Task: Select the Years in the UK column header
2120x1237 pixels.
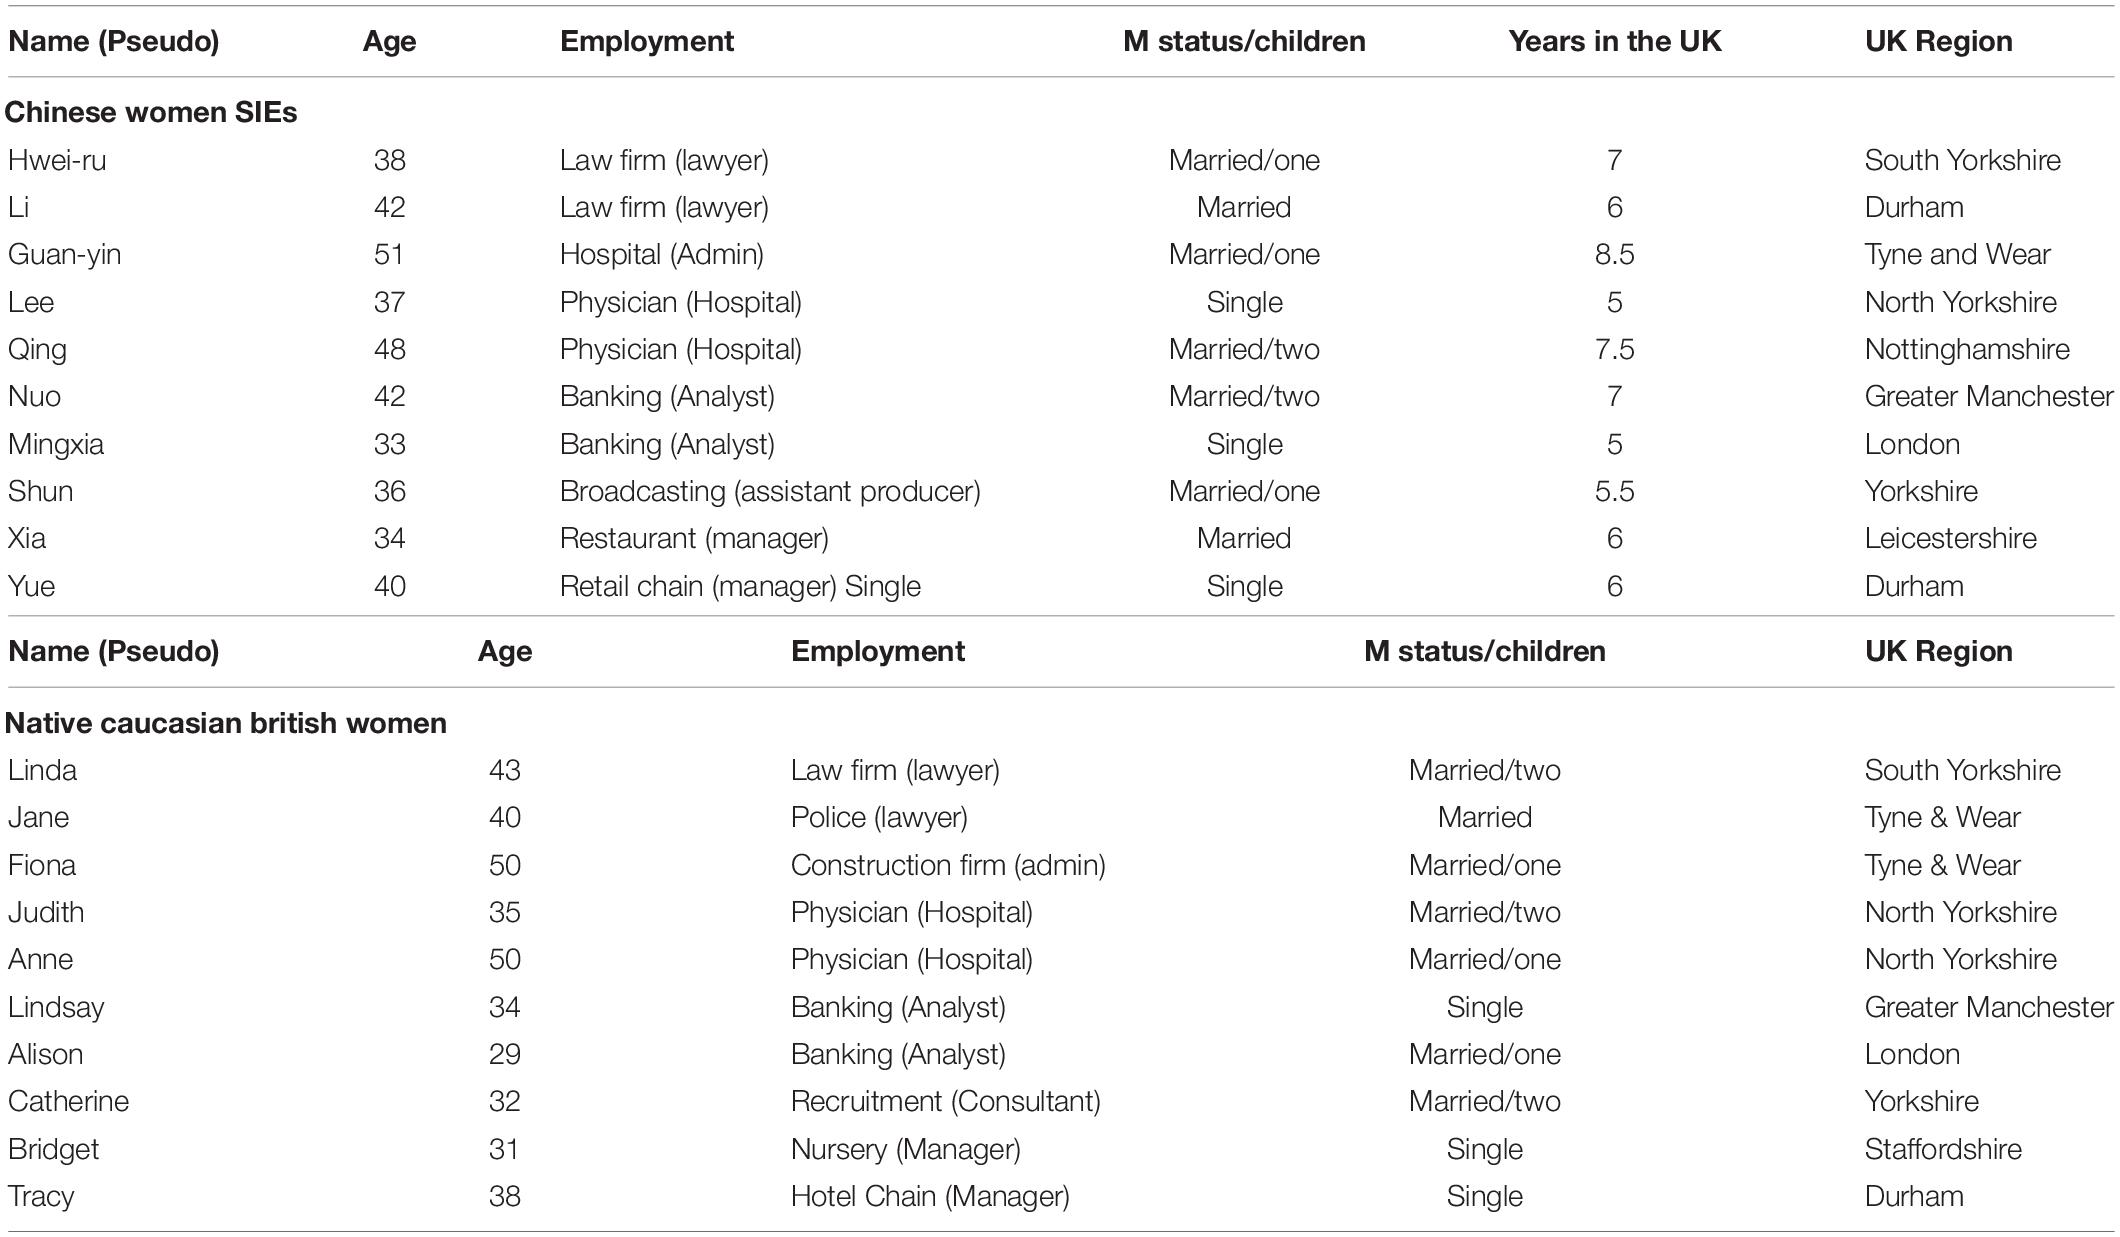Action: (1614, 41)
